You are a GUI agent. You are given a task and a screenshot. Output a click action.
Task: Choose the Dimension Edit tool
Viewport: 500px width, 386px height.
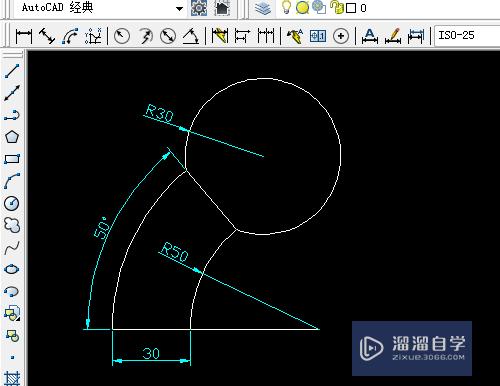click(370, 36)
